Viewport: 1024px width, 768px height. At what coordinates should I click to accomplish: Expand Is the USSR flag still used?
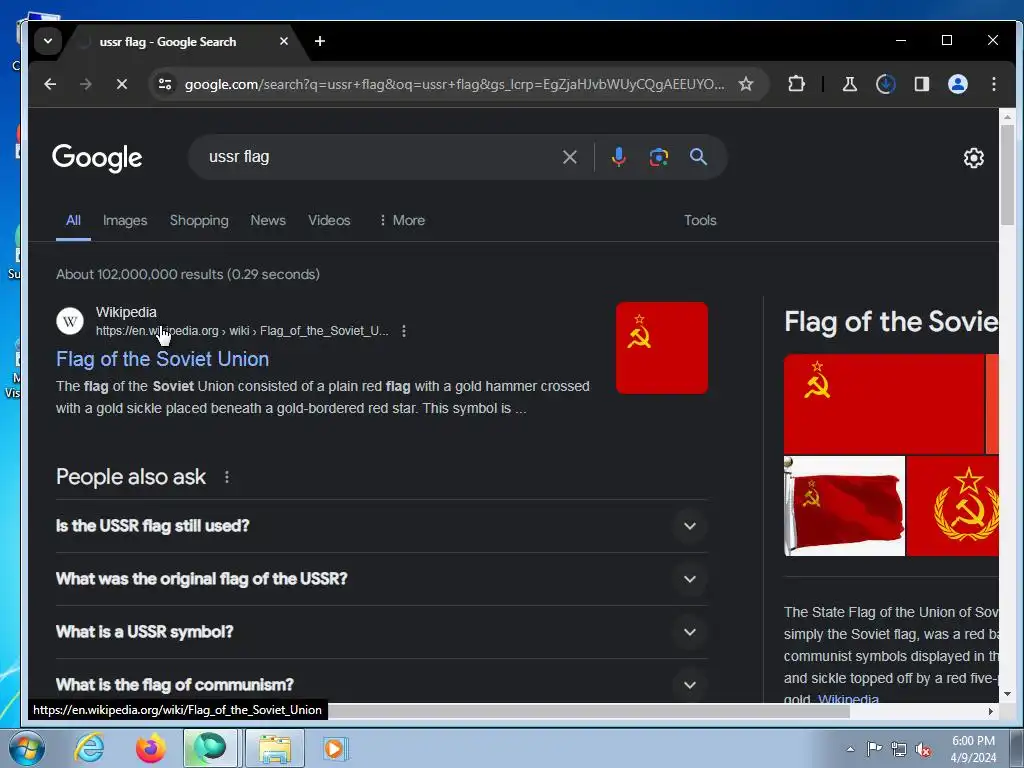[x=381, y=526]
